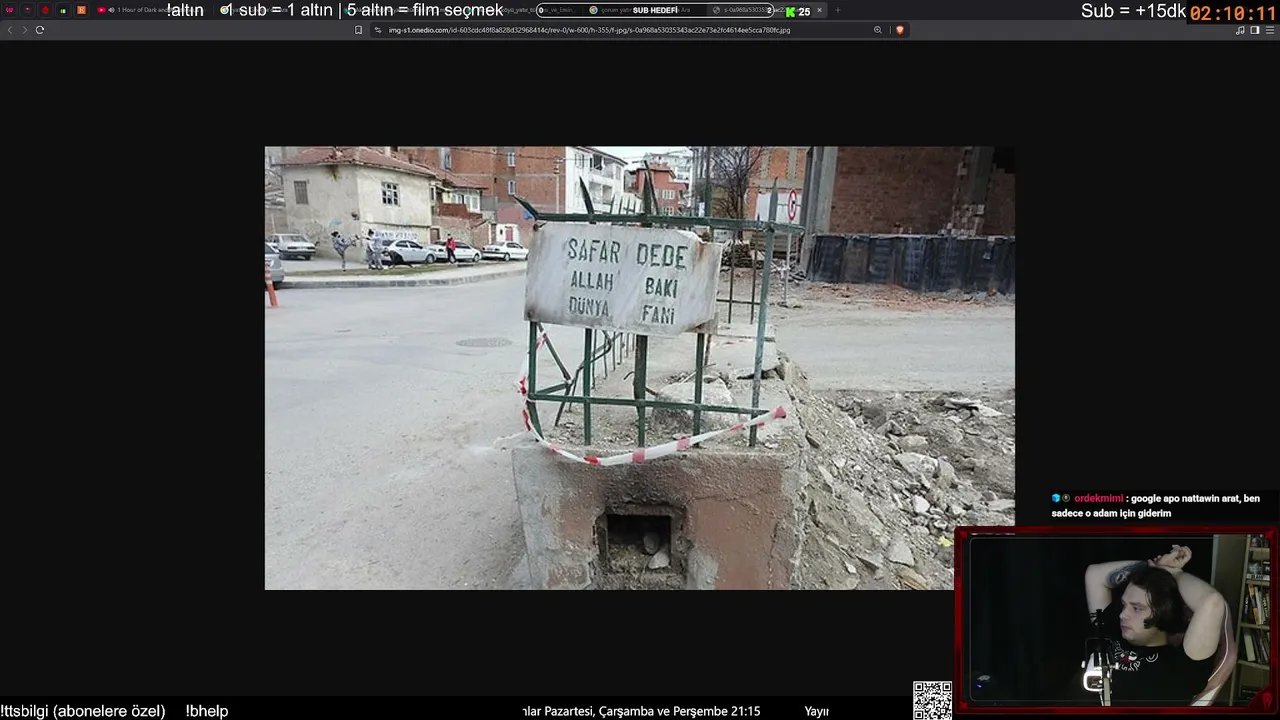Go back with the browser back arrow
This screenshot has height=720, width=1280.
(x=10, y=30)
